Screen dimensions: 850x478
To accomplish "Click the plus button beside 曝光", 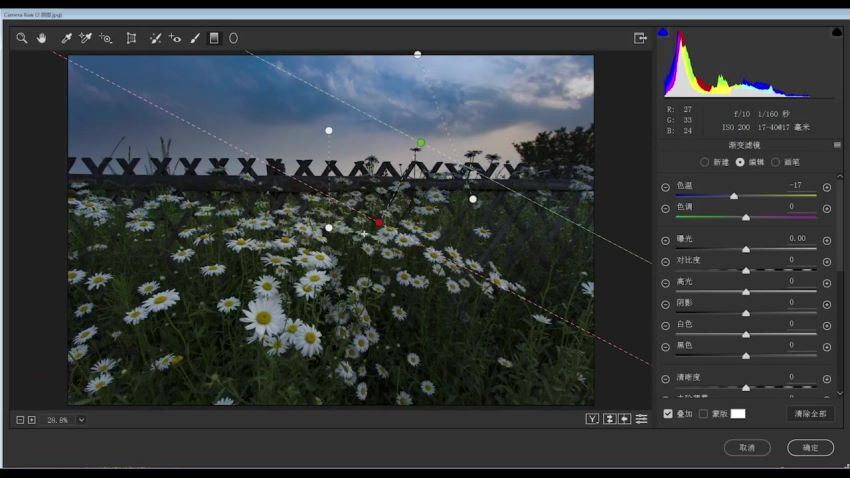I will 826,240.
